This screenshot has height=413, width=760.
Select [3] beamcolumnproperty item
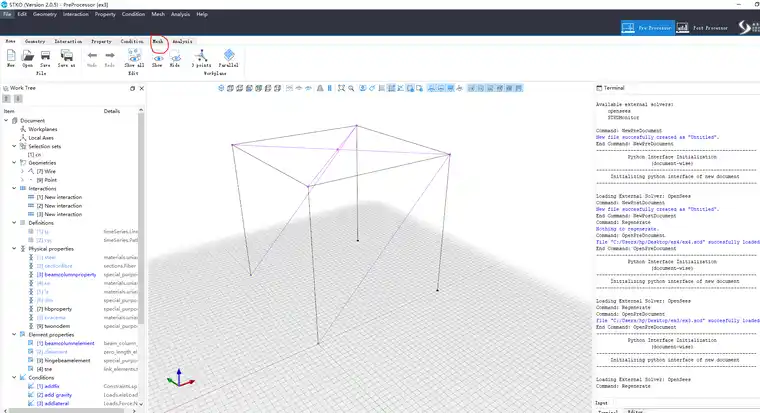[x=66, y=274]
